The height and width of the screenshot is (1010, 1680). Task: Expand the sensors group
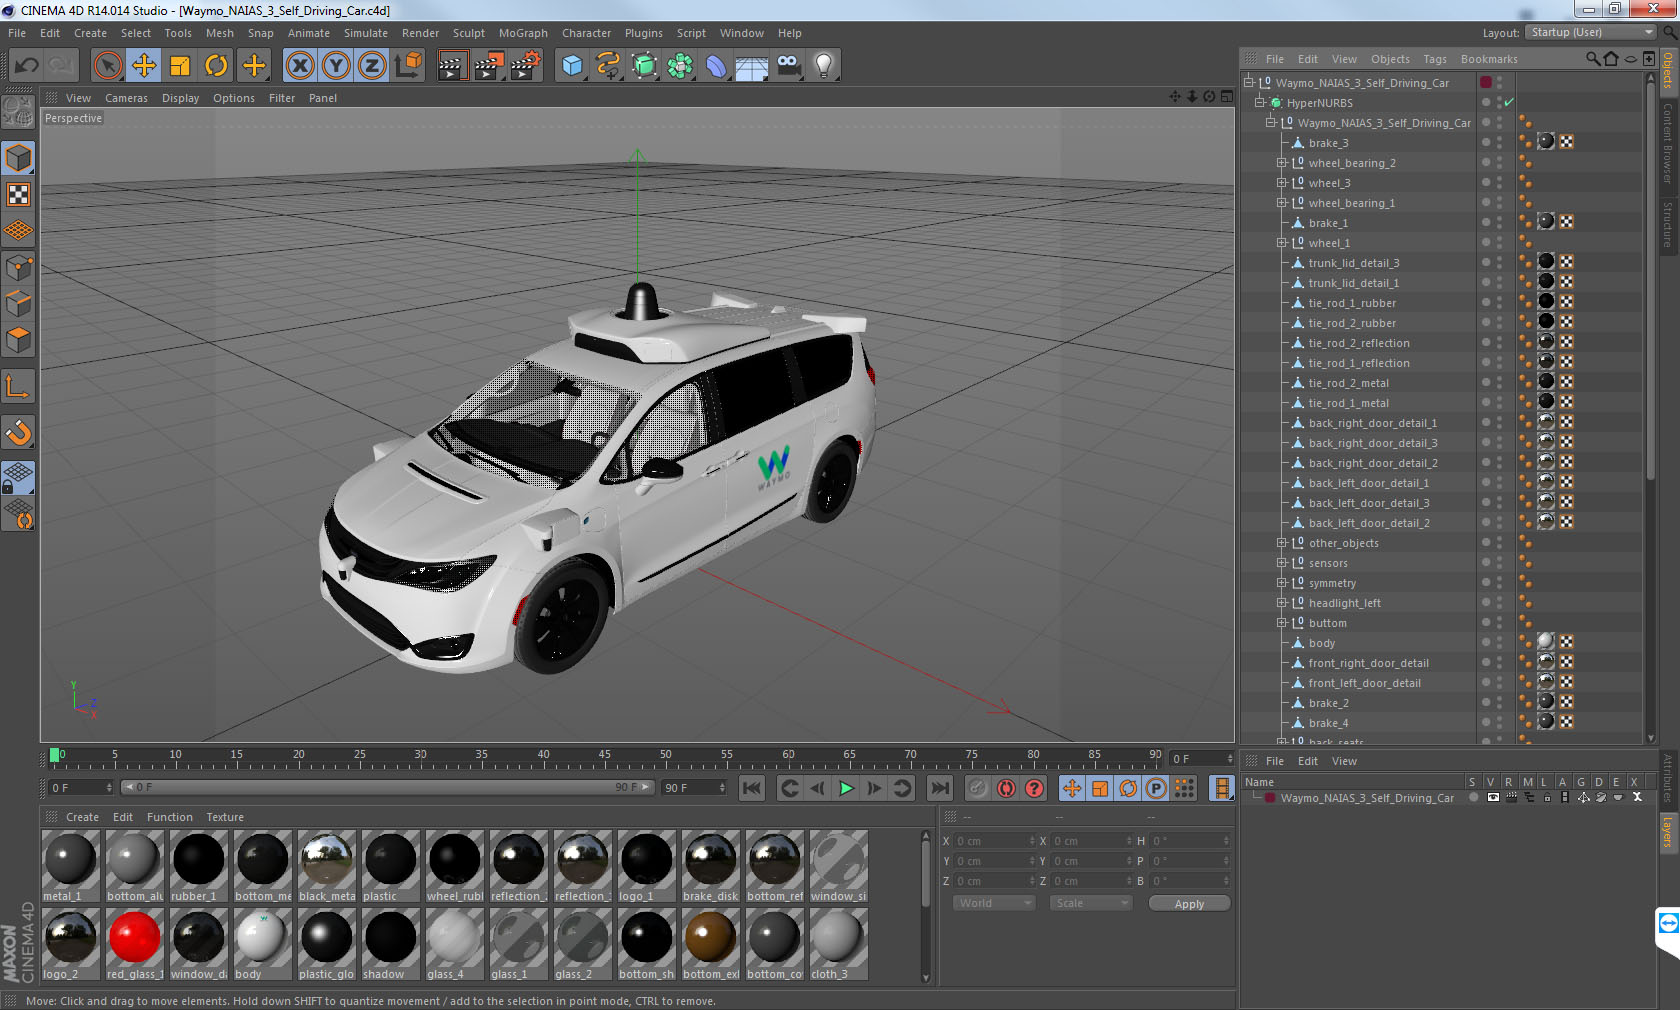(1281, 563)
